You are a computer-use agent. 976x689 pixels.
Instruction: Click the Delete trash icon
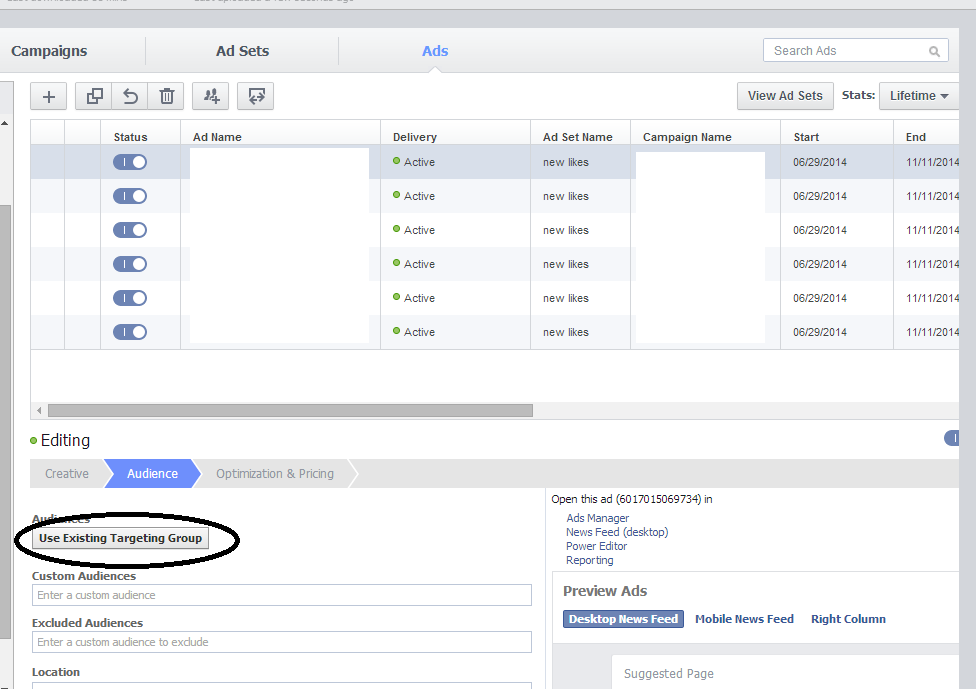point(166,96)
